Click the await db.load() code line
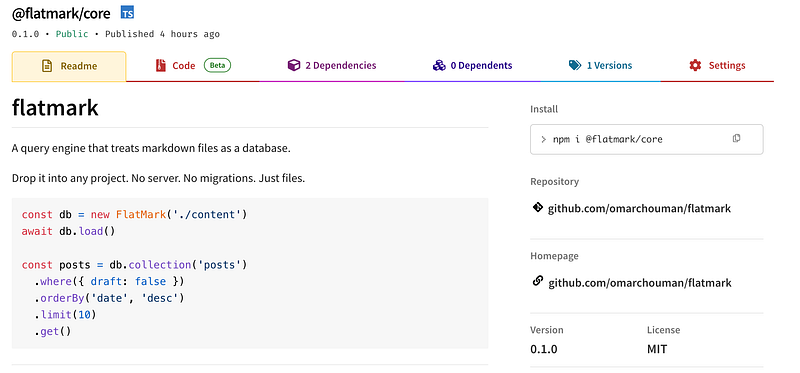The height and width of the screenshot is (373, 800). click(x=68, y=231)
